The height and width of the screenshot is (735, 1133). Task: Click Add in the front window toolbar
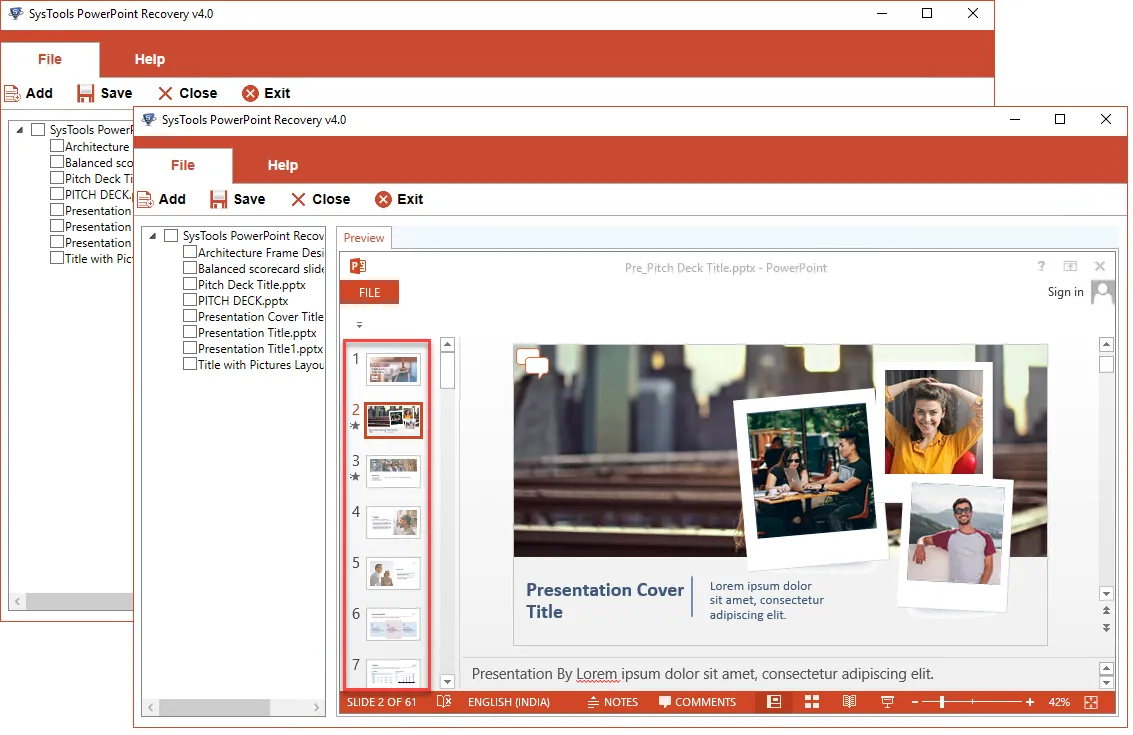pyautogui.click(x=162, y=199)
